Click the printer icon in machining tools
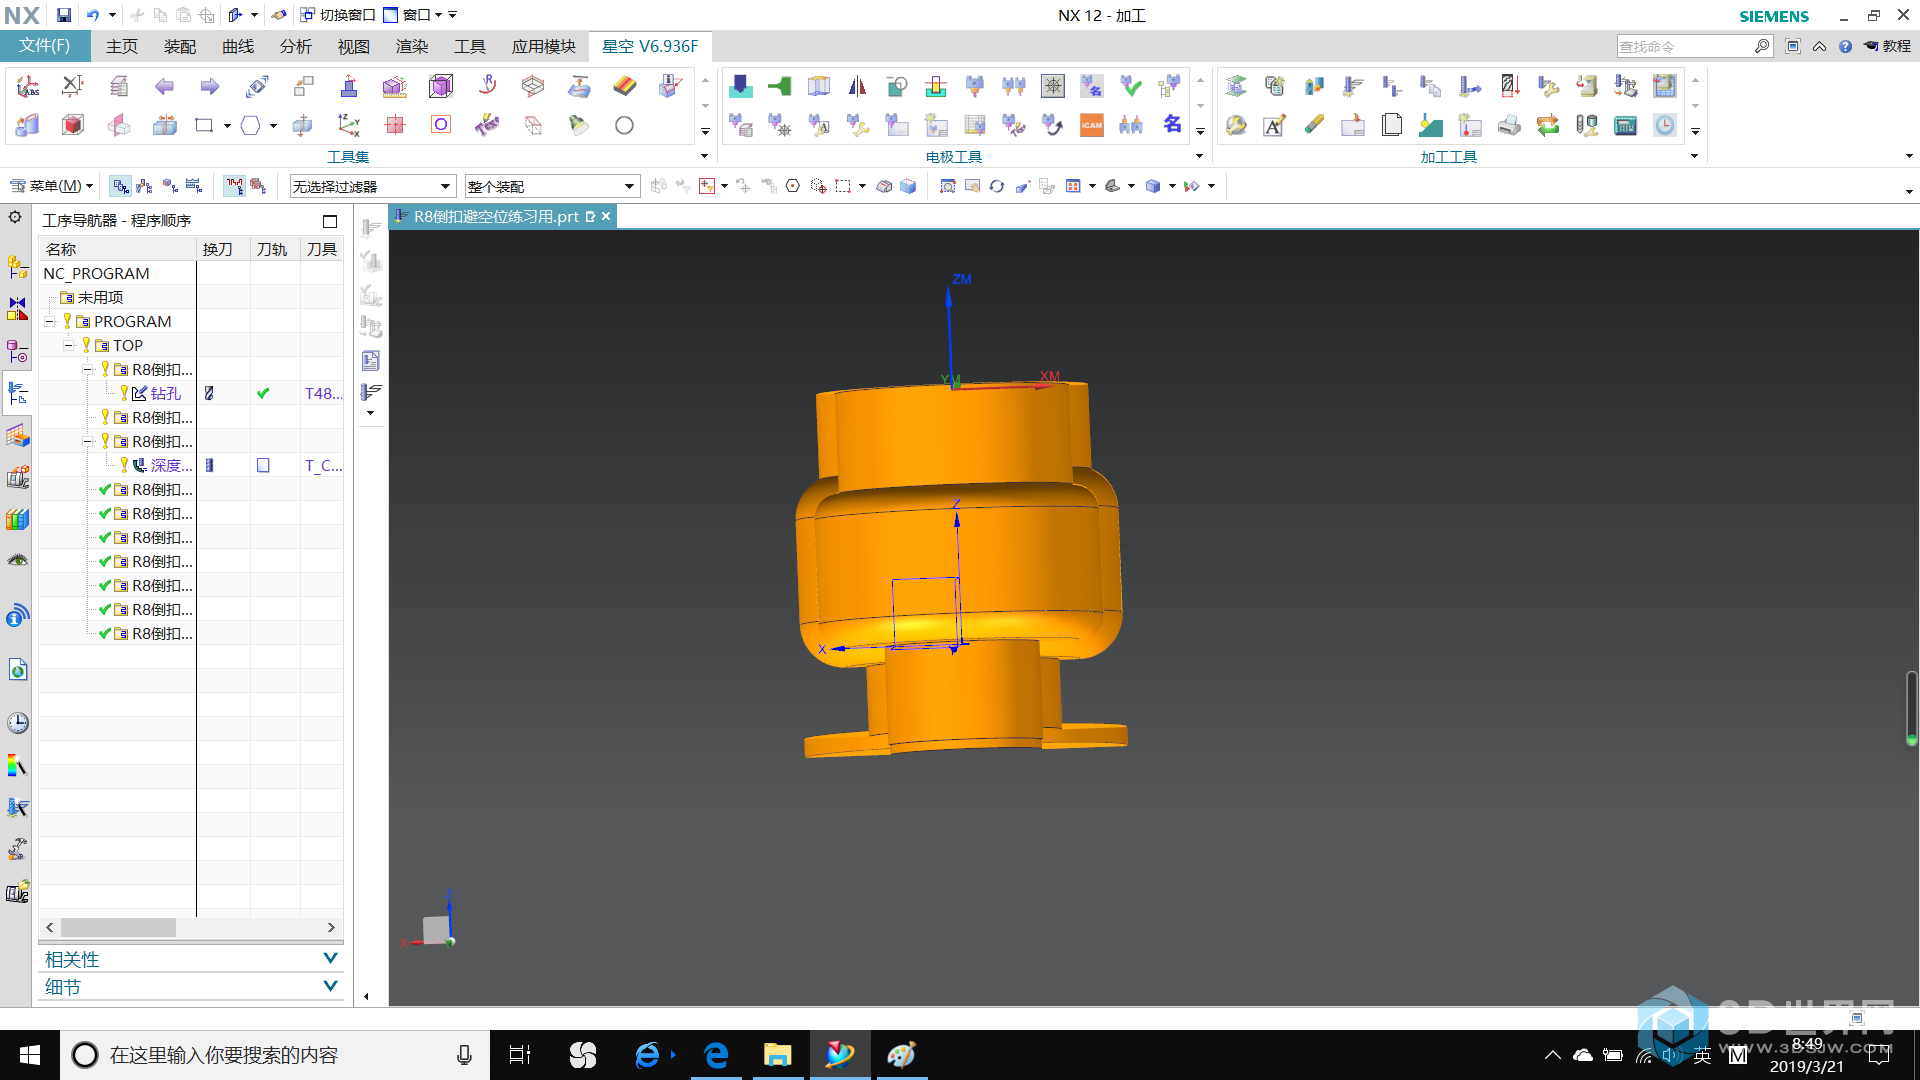1920x1080 pixels. pyautogui.click(x=1509, y=126)
